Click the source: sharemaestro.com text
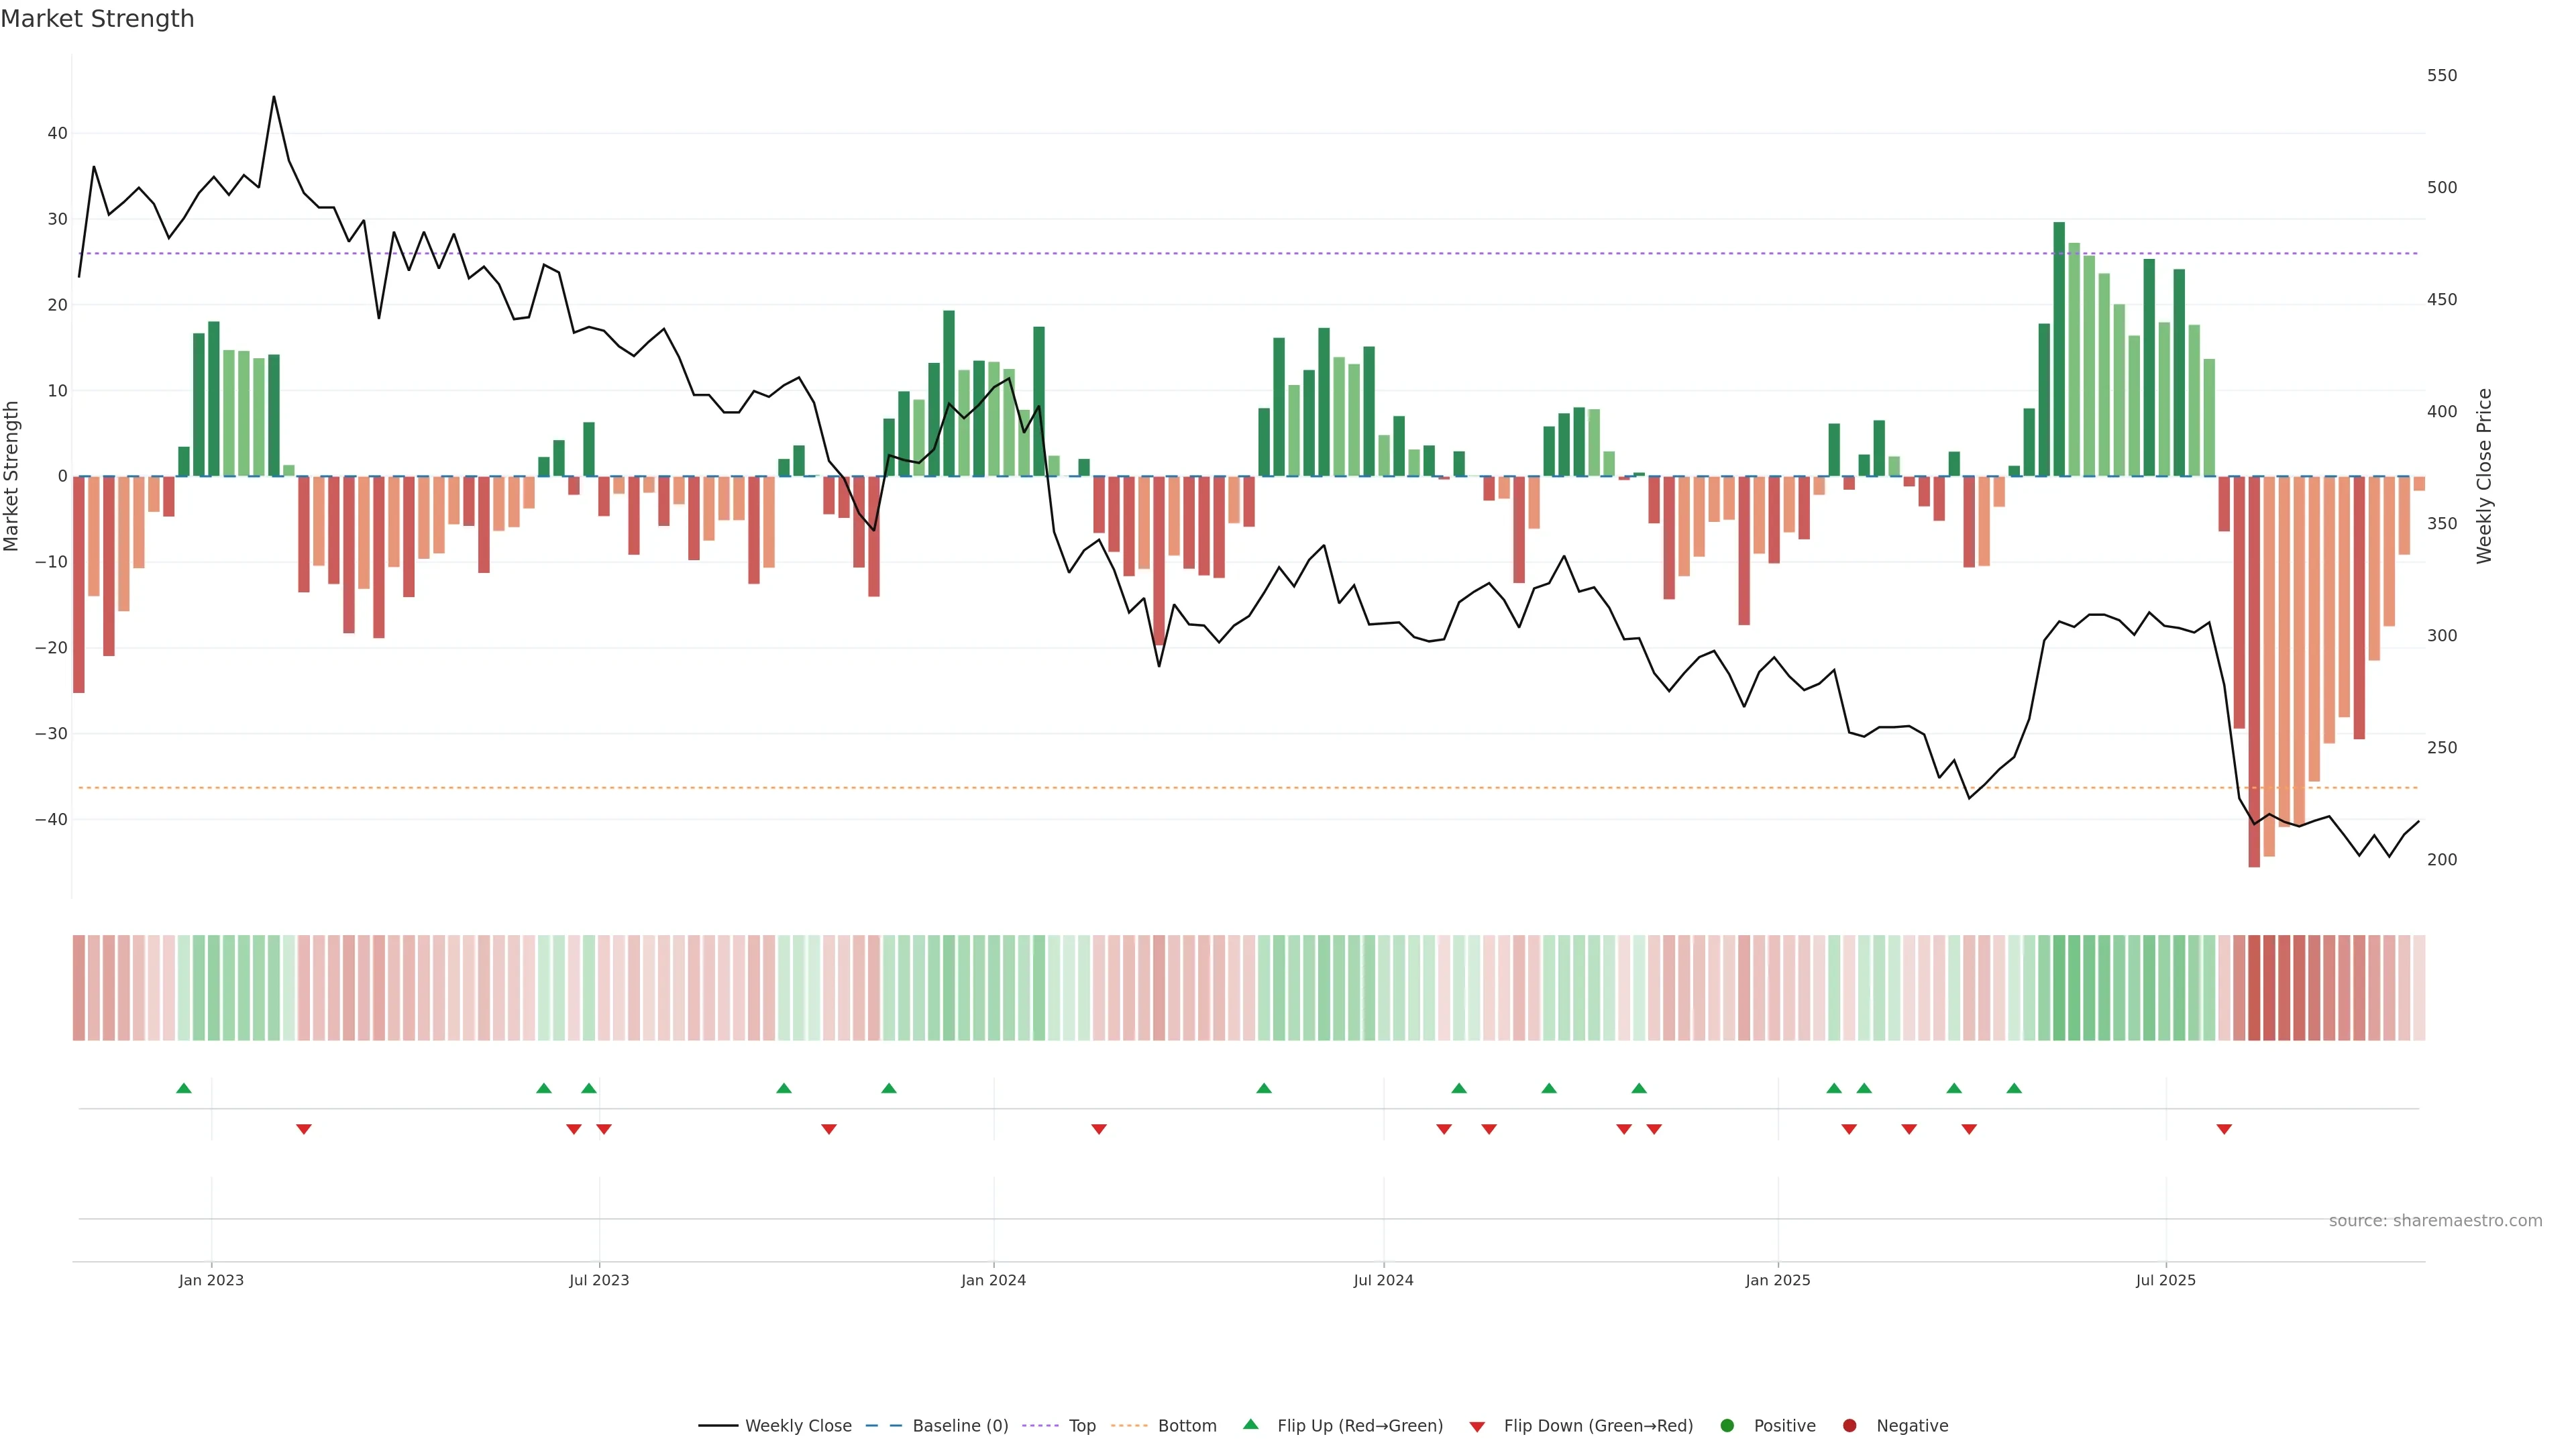This screenshot has height=1449, width=2576. pyautogui.click(x=2435, y=1220)
